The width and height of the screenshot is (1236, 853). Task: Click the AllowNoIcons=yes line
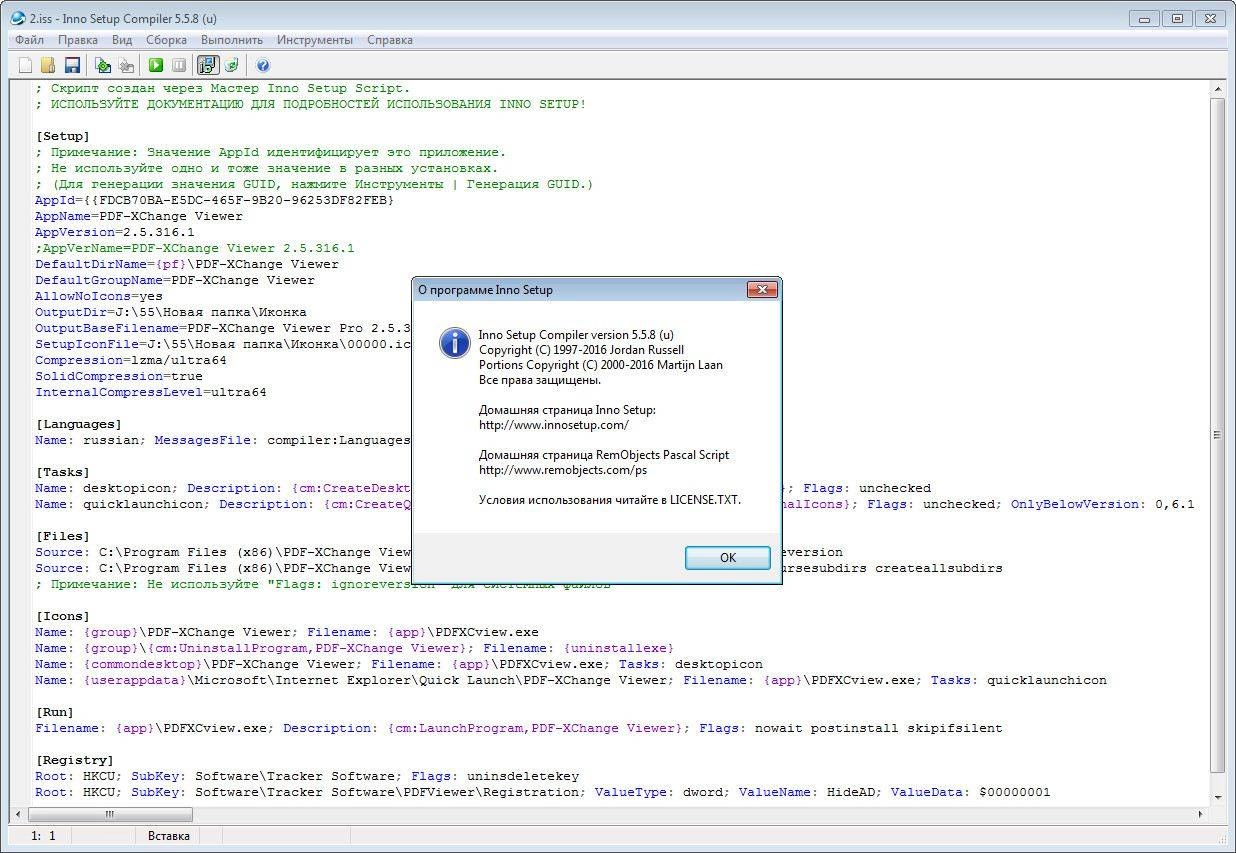point(99,296)
